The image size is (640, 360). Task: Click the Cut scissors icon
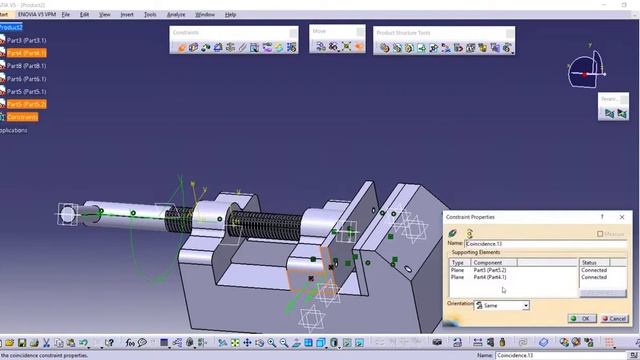click(47, 343)
